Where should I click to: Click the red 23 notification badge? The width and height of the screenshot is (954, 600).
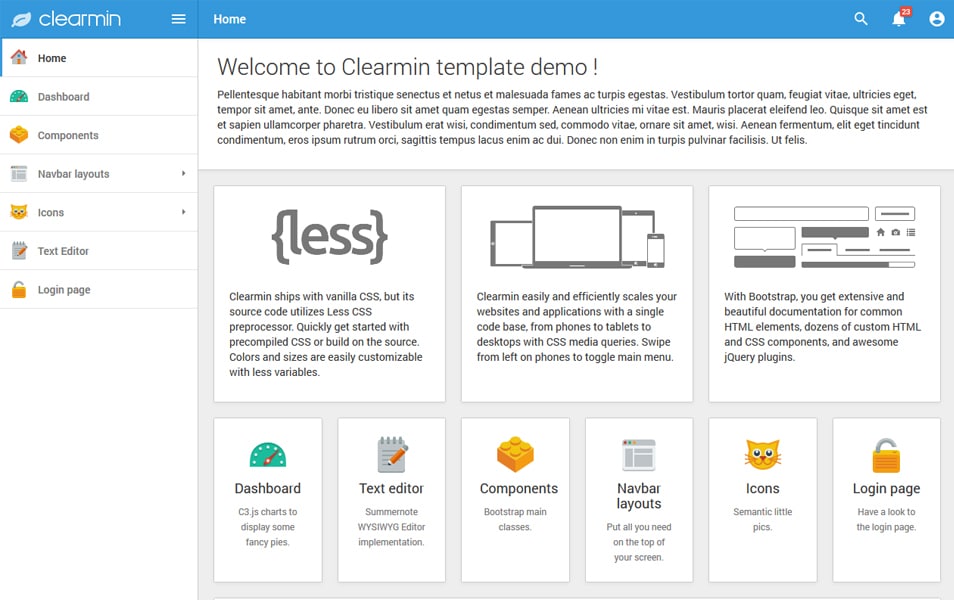click(905, 11)
